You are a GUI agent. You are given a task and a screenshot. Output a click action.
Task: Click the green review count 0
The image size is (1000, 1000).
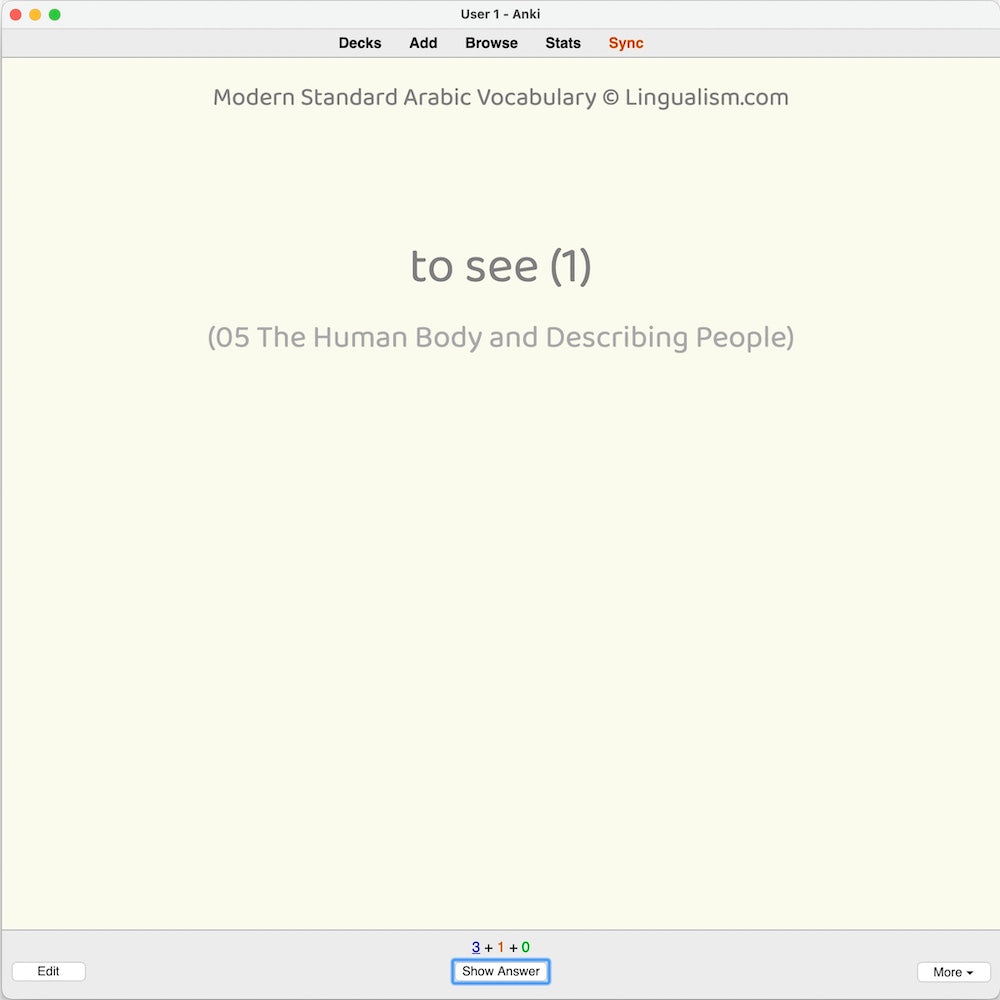pyautogui.click(x=526, y=947)
